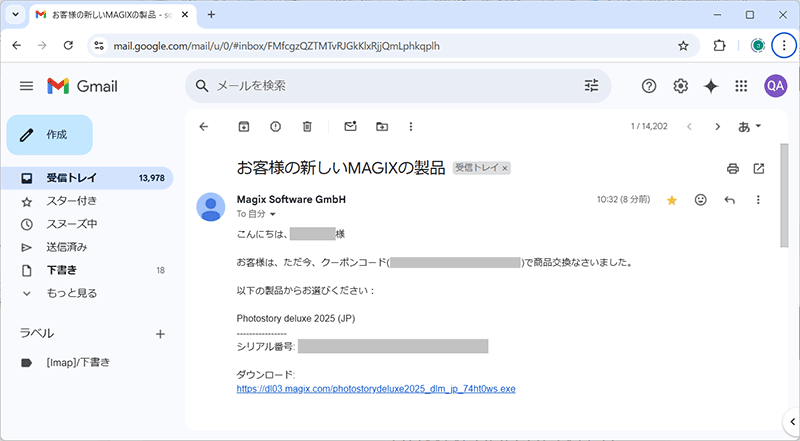Image resolution: width=800 pixels, height=441 pixels.
Task: Open search filter options icon
Action: [x=591, y=86]
